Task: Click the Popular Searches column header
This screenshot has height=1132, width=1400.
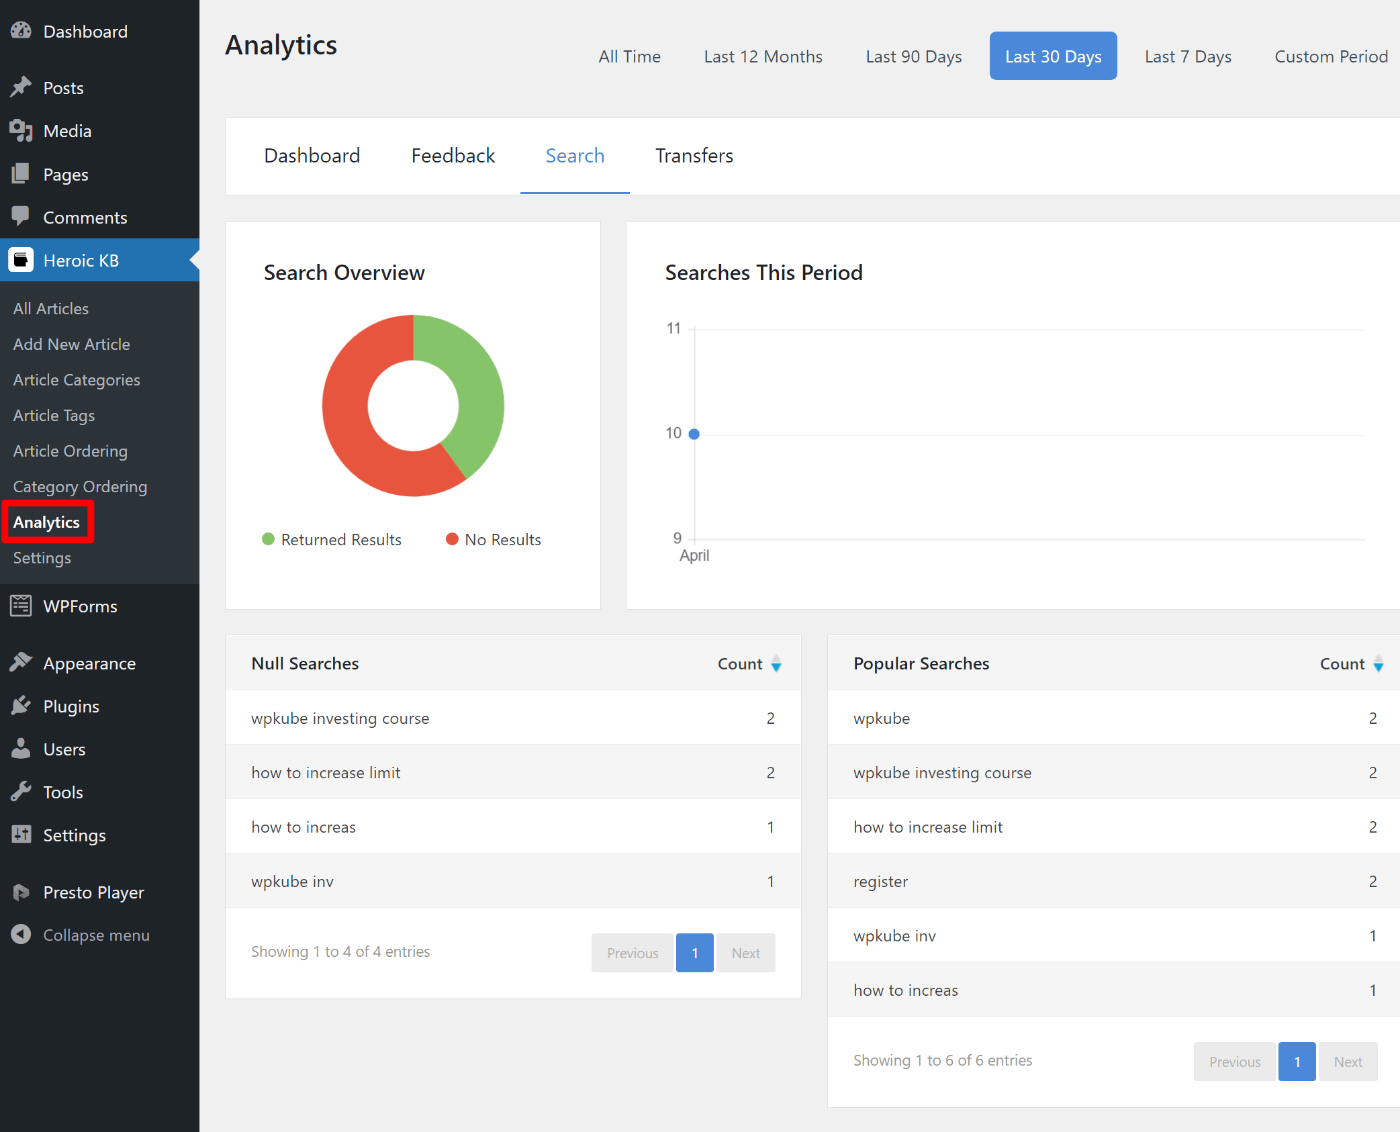Action: (921, 664)
